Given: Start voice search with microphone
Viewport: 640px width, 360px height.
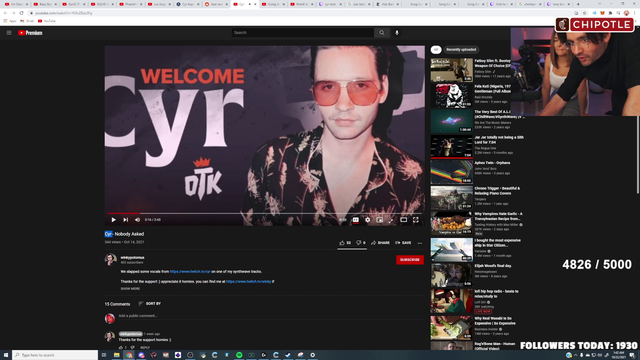Looking at the screenshot, I should pyautogui.click(x=397, y=33).
